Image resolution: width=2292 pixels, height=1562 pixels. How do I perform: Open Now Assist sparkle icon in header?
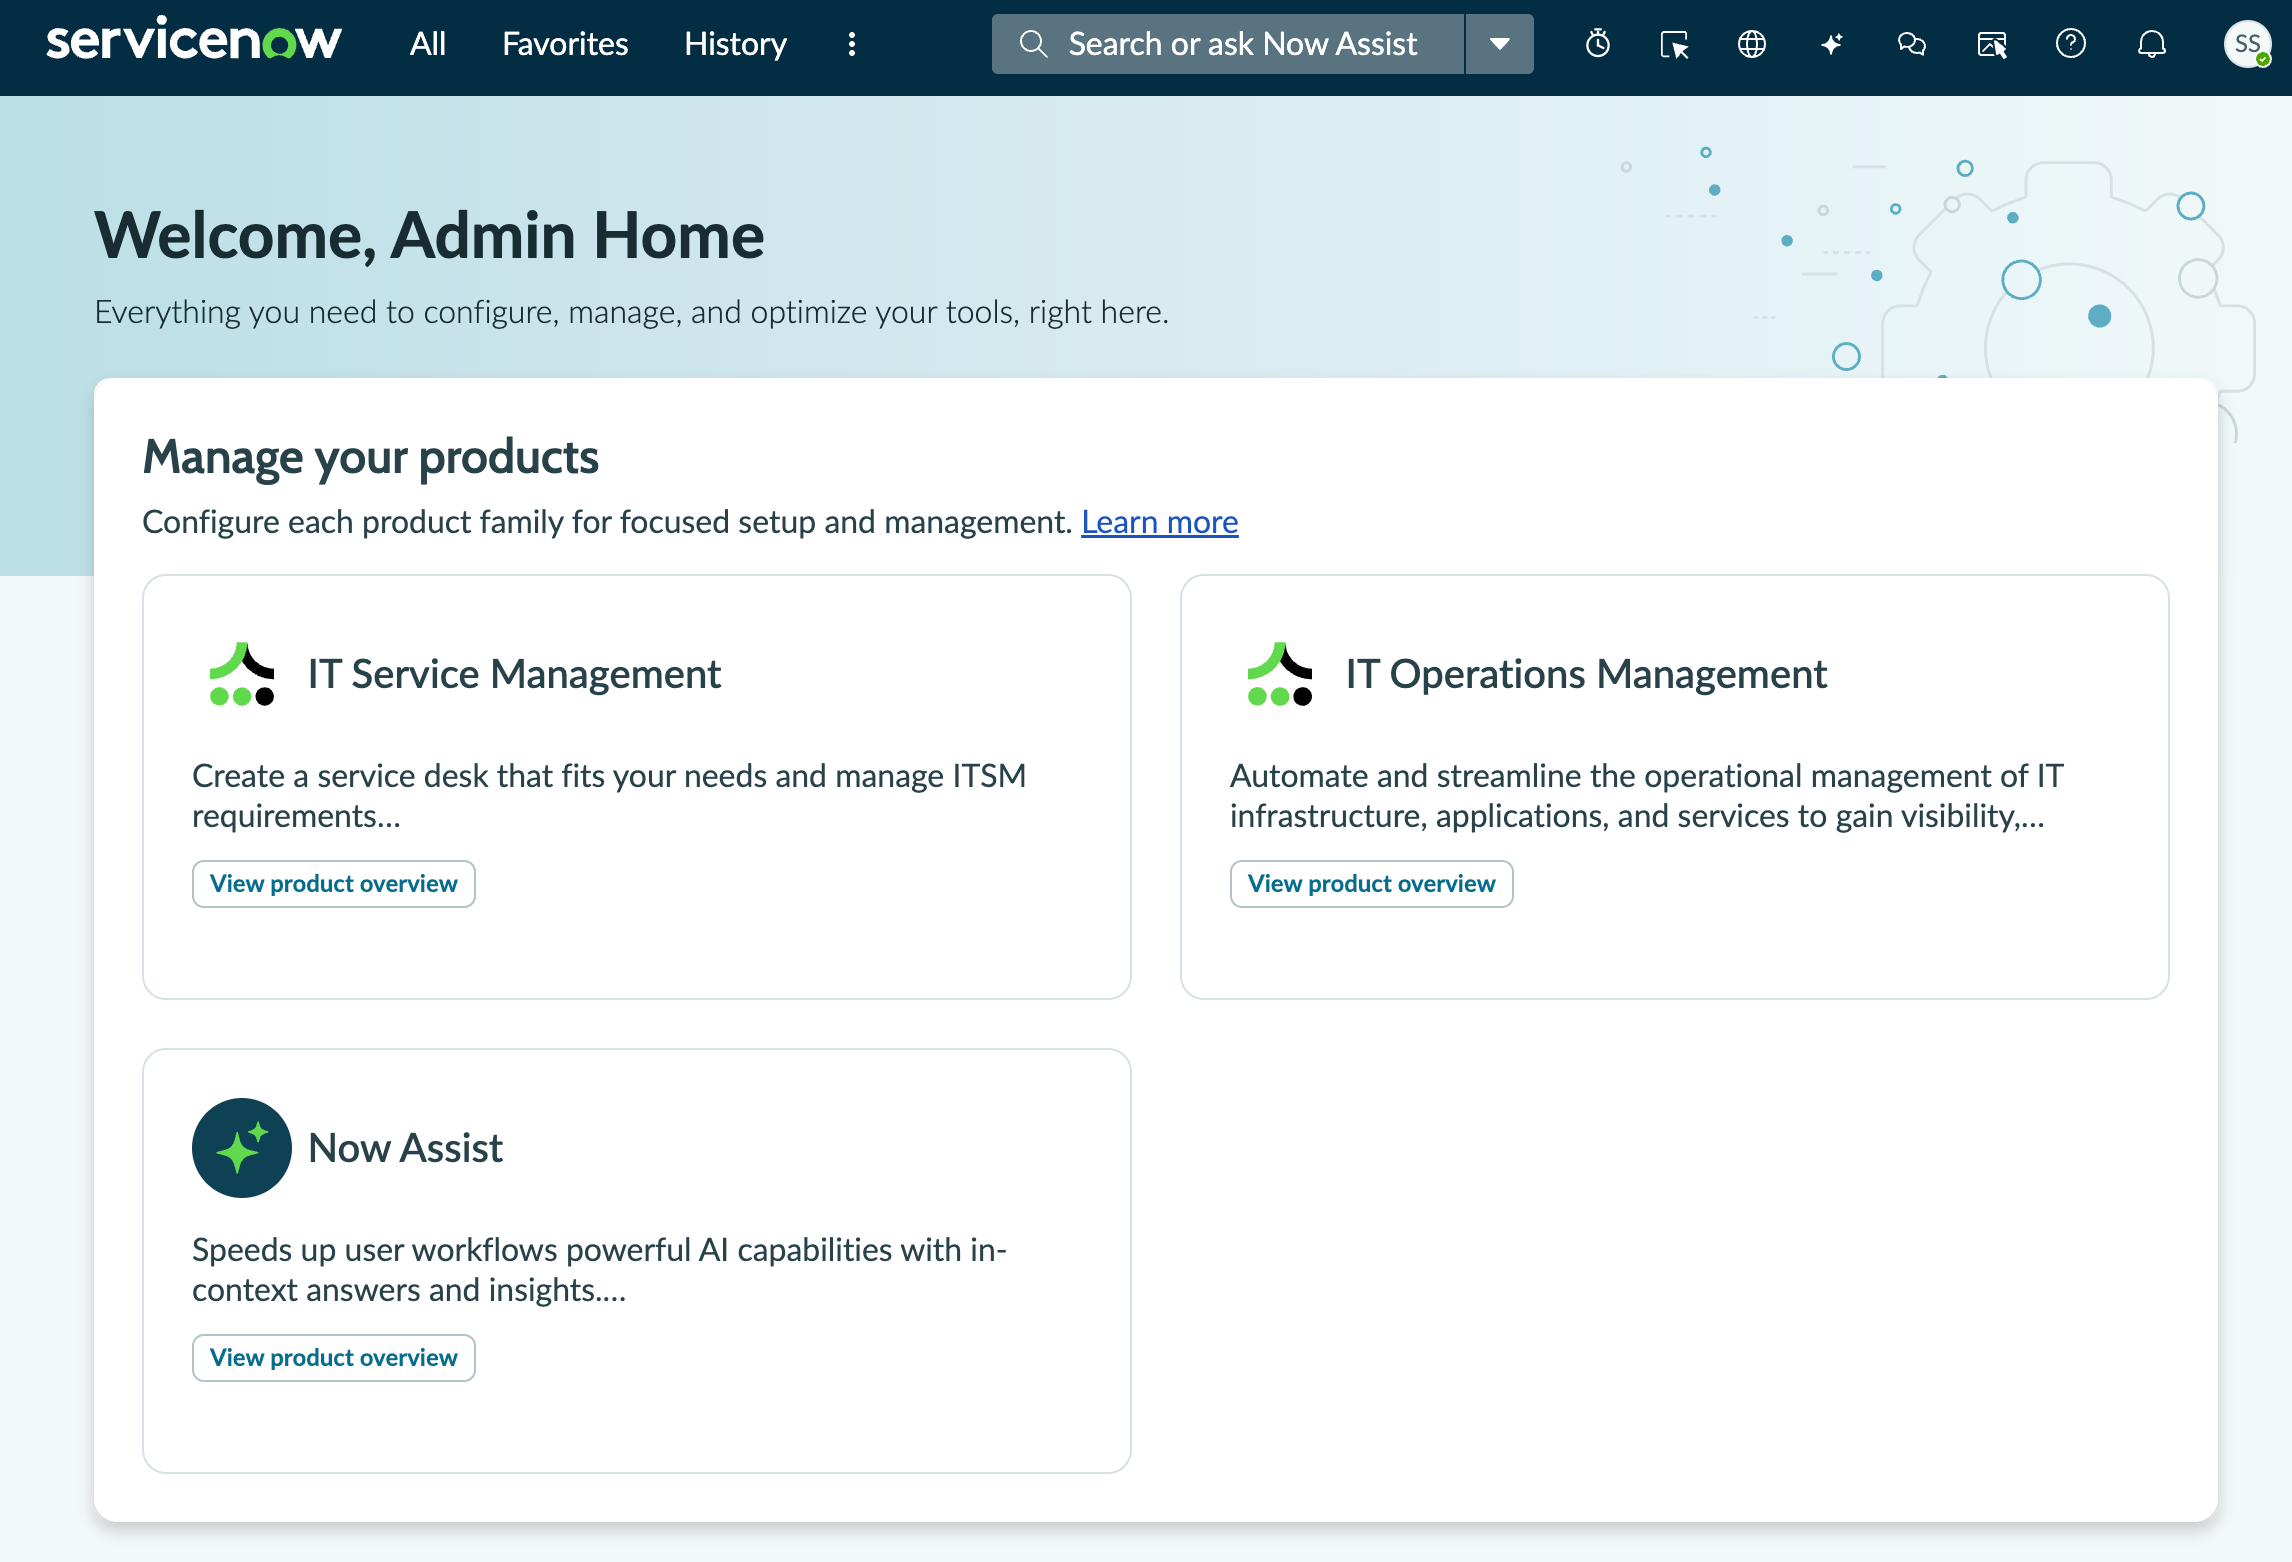[x=1831, y=44]
